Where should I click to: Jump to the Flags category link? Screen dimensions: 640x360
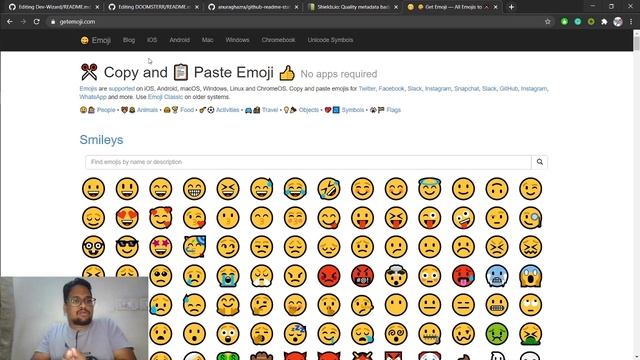pos(393,110)
